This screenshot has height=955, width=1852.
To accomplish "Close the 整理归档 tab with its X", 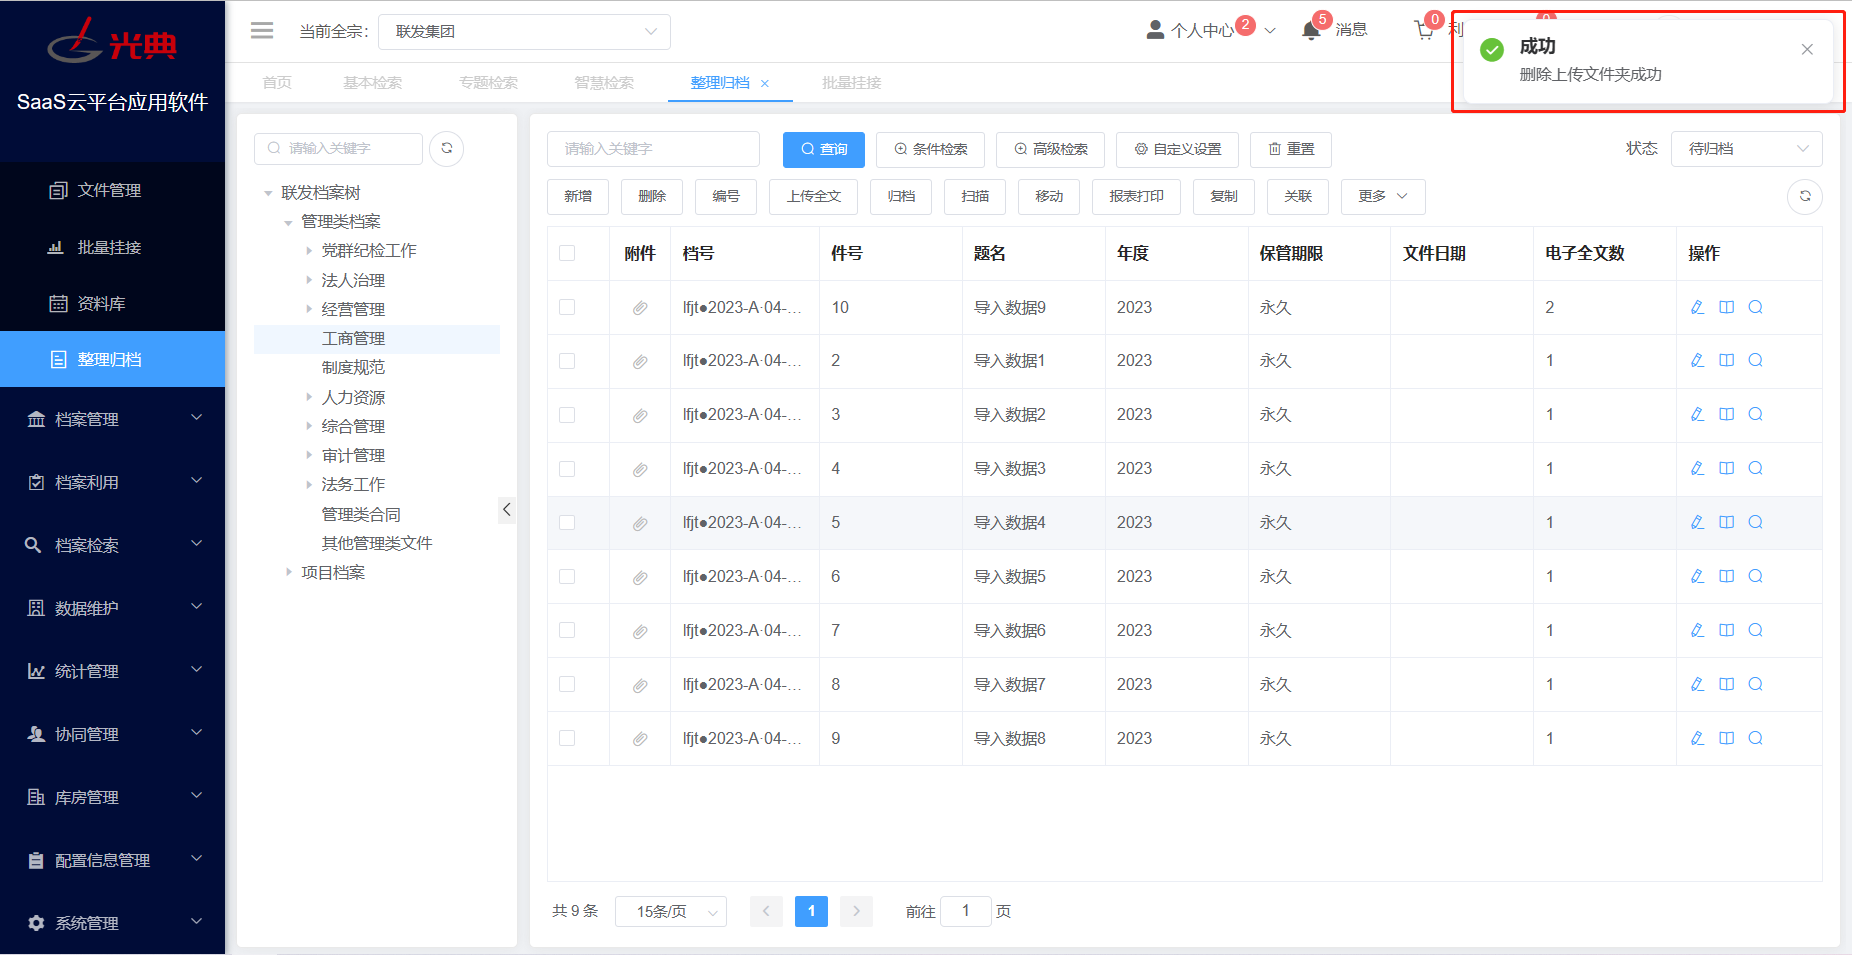I will tap(765, 84).
